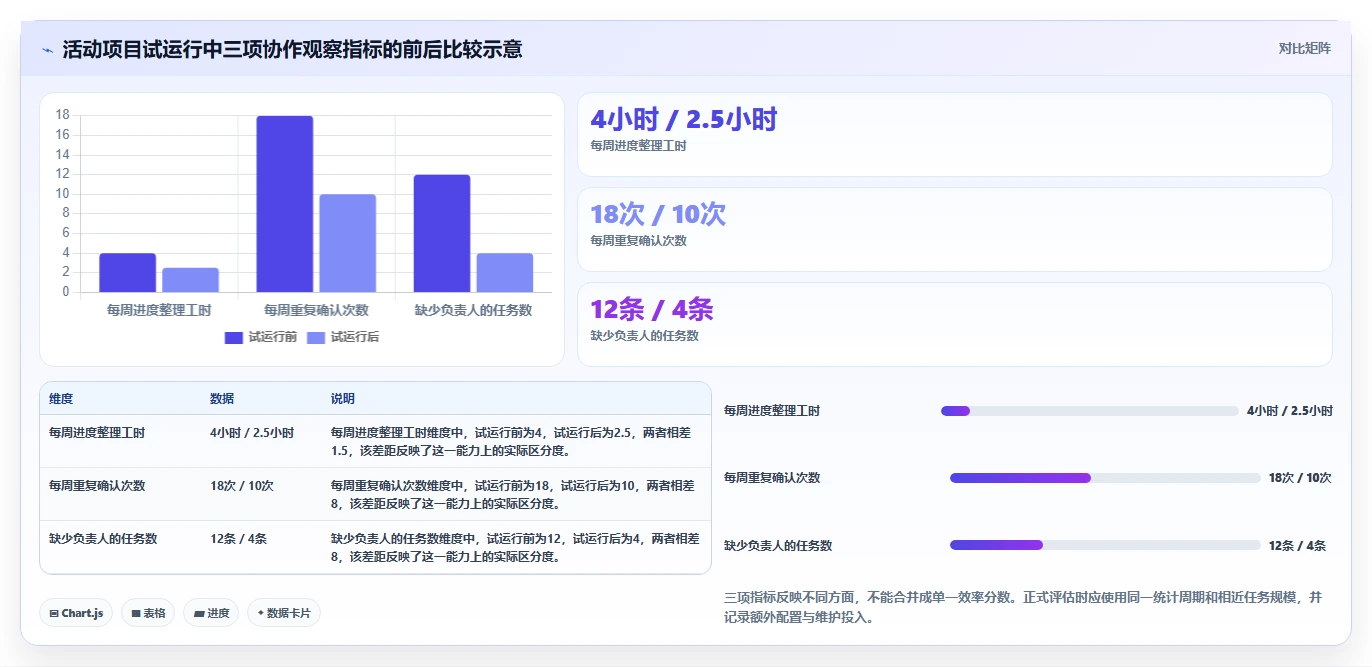The image size is (1372, 667).
Task: Click the 每周重复确认次数 progress bar
Action: [1105, 478]
